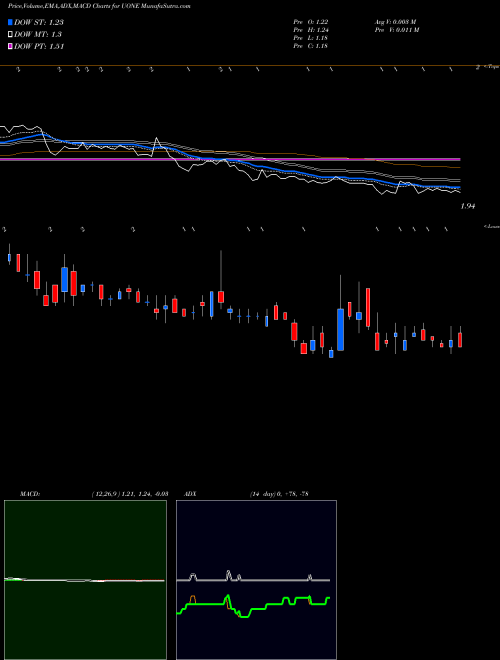Click the 'Pre O: 1.22' open value

point(311,22)
